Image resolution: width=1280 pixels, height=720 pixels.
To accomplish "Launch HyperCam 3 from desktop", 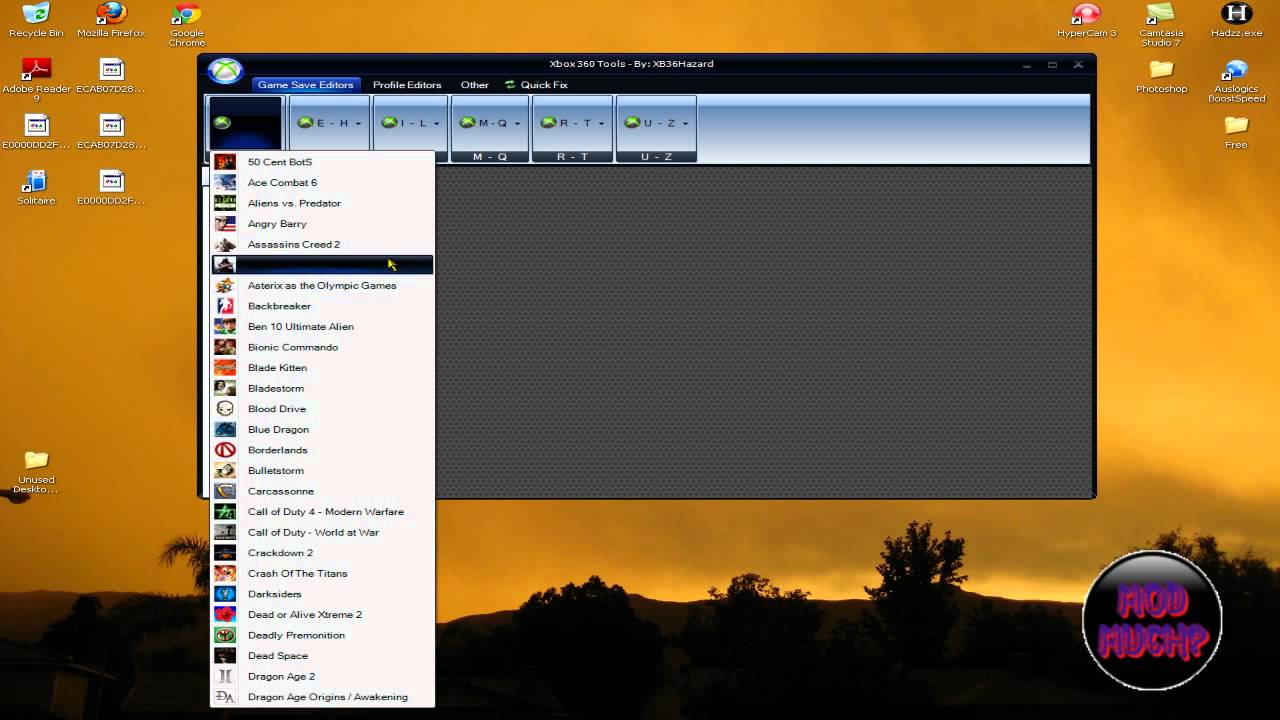I will pos(1086,20).
